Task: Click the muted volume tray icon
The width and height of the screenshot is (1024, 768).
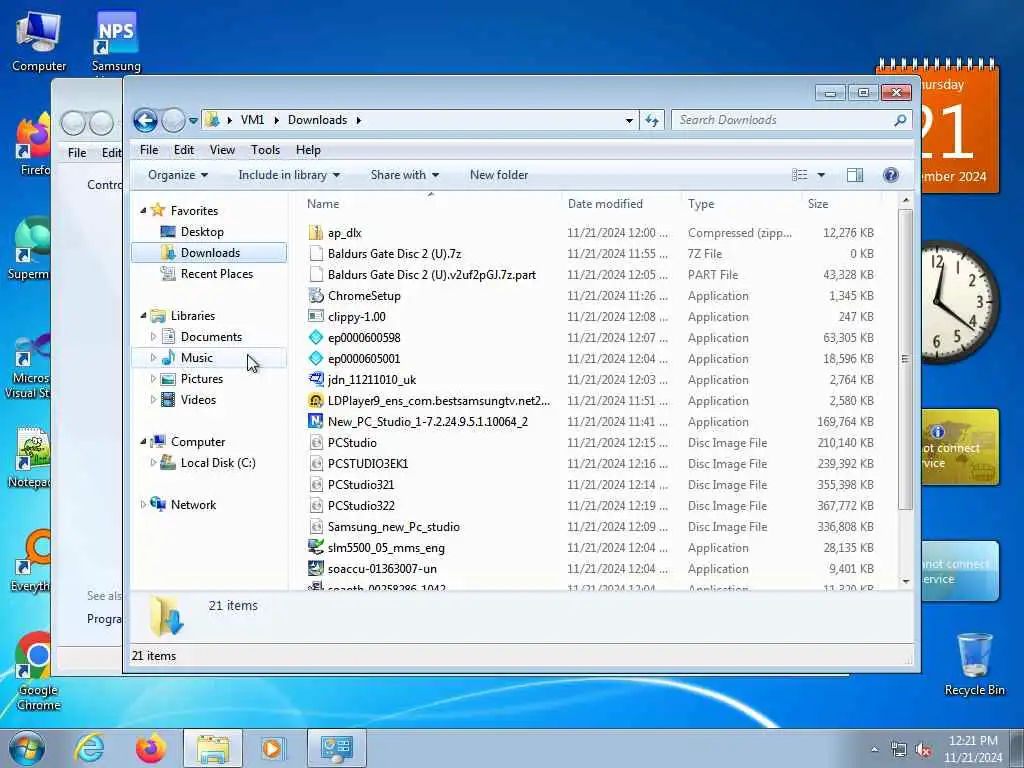Action: tap(924, 750)
